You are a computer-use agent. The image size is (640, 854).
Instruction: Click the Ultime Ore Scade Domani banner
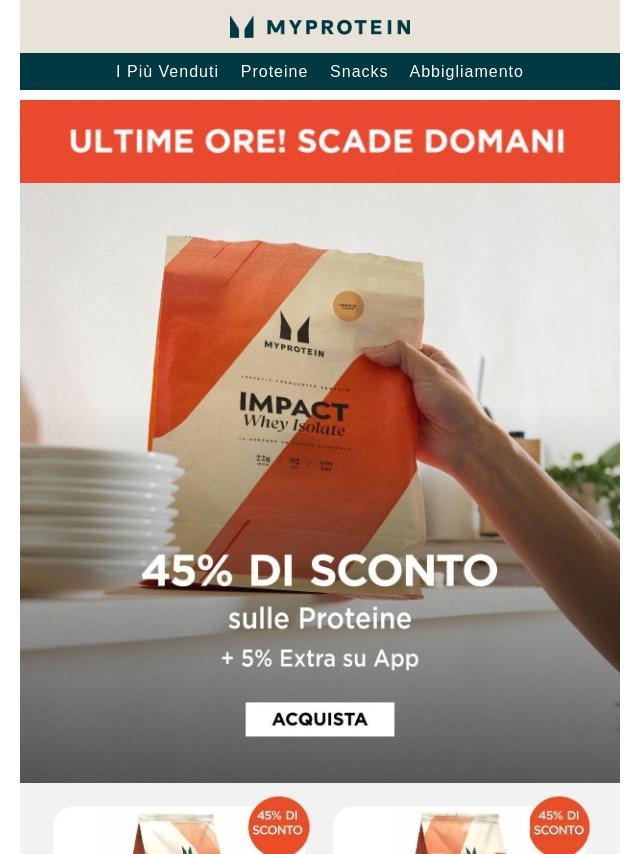coord(320,141)
